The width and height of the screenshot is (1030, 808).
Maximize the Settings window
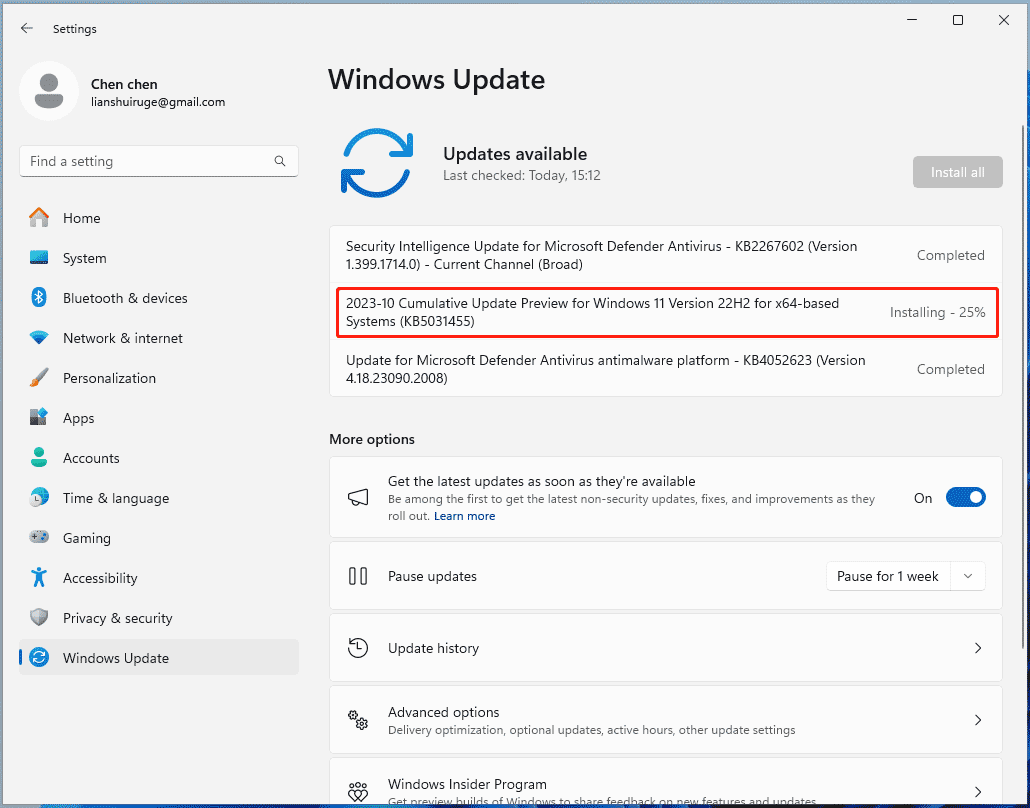pyautogui.click(x=958, y=20)
